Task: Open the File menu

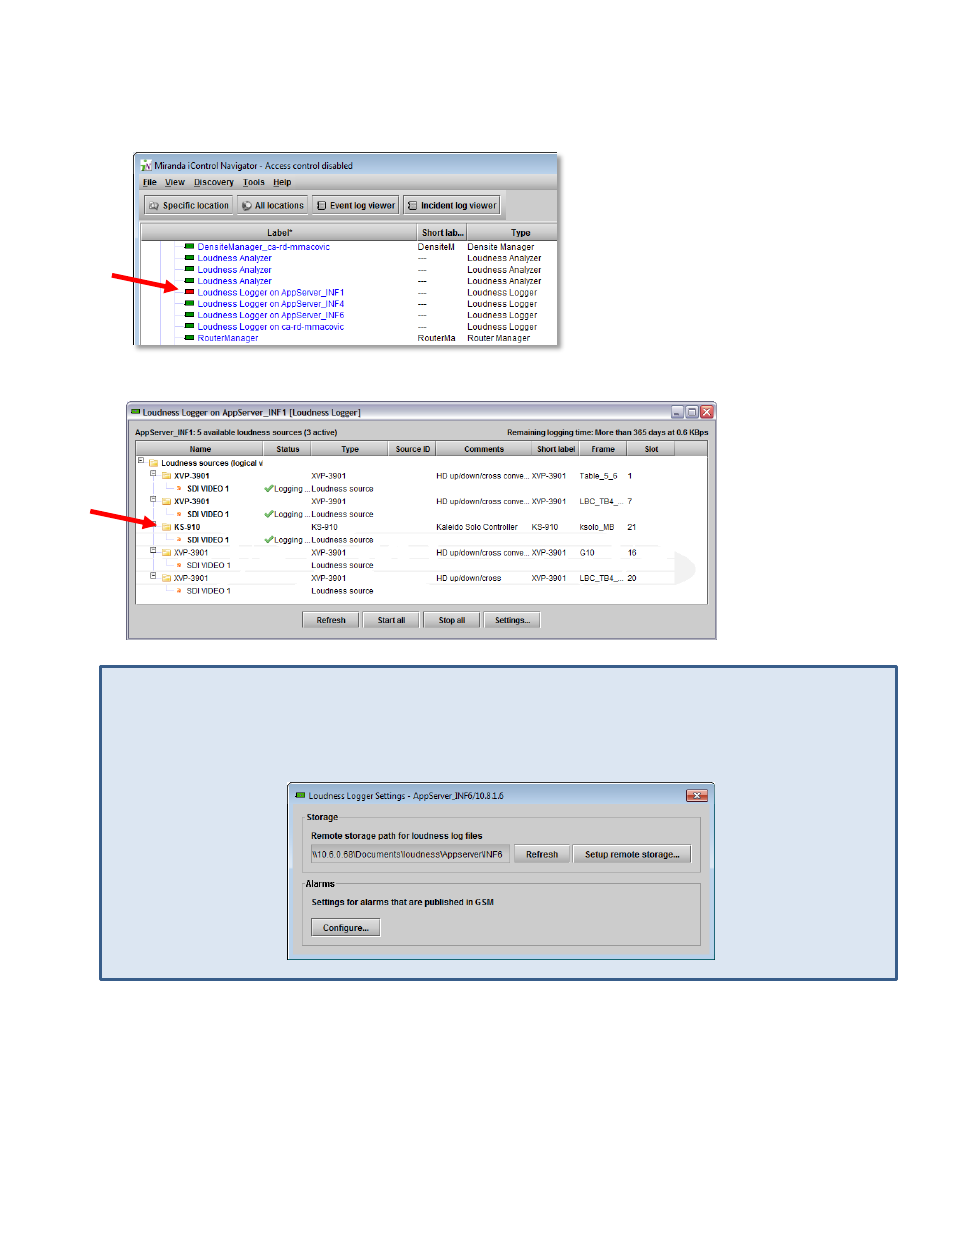Action: point(150,182)
